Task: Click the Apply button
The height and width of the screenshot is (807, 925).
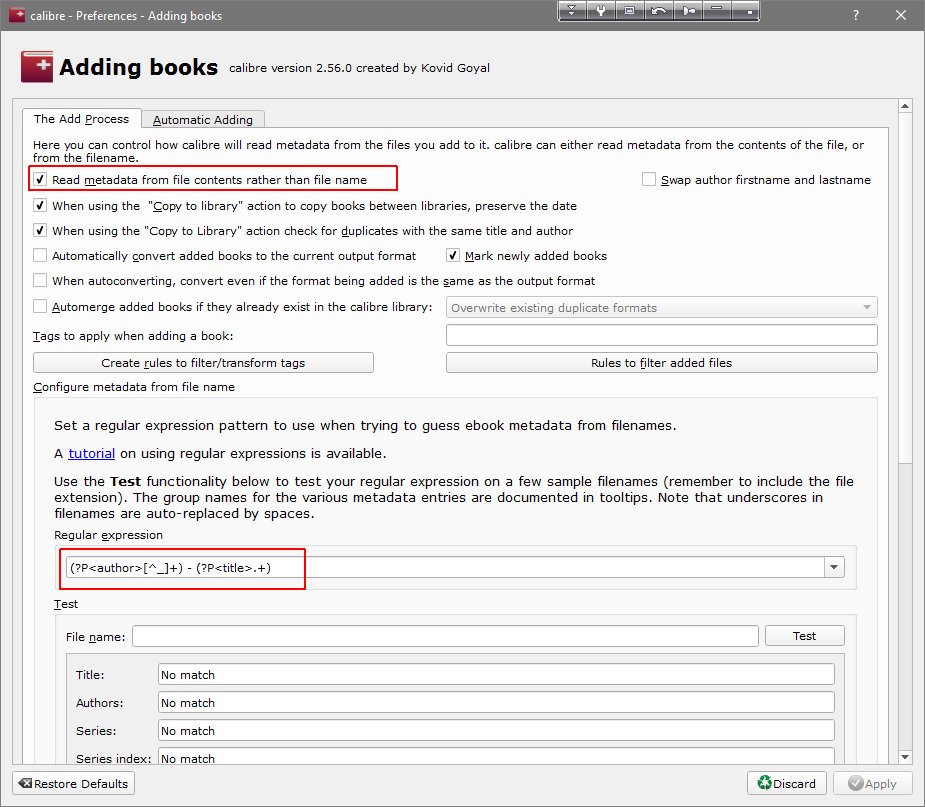Action: click(872, 783)
